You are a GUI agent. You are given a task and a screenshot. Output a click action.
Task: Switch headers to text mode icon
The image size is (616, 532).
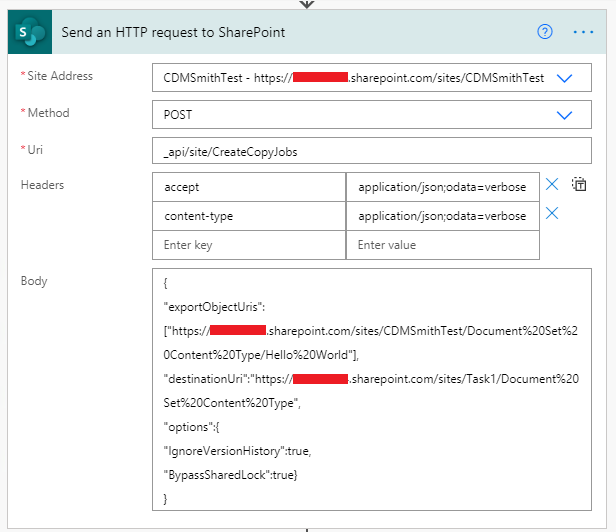[579, 184]
